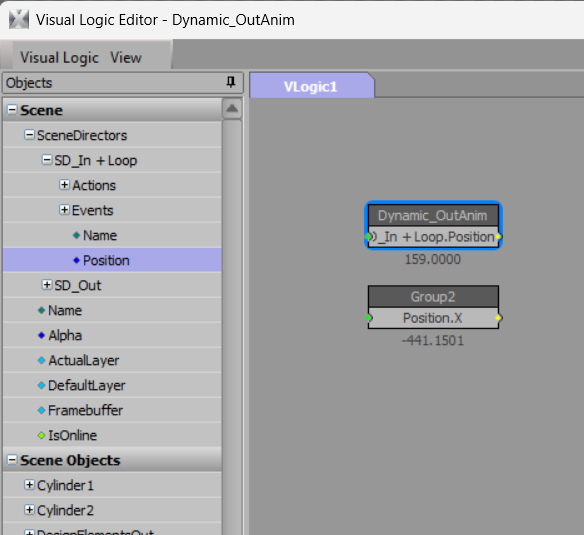Click green input port of Dynamic_OutAnim node
This screenshot has width=584, height=535.
point(368,237)
